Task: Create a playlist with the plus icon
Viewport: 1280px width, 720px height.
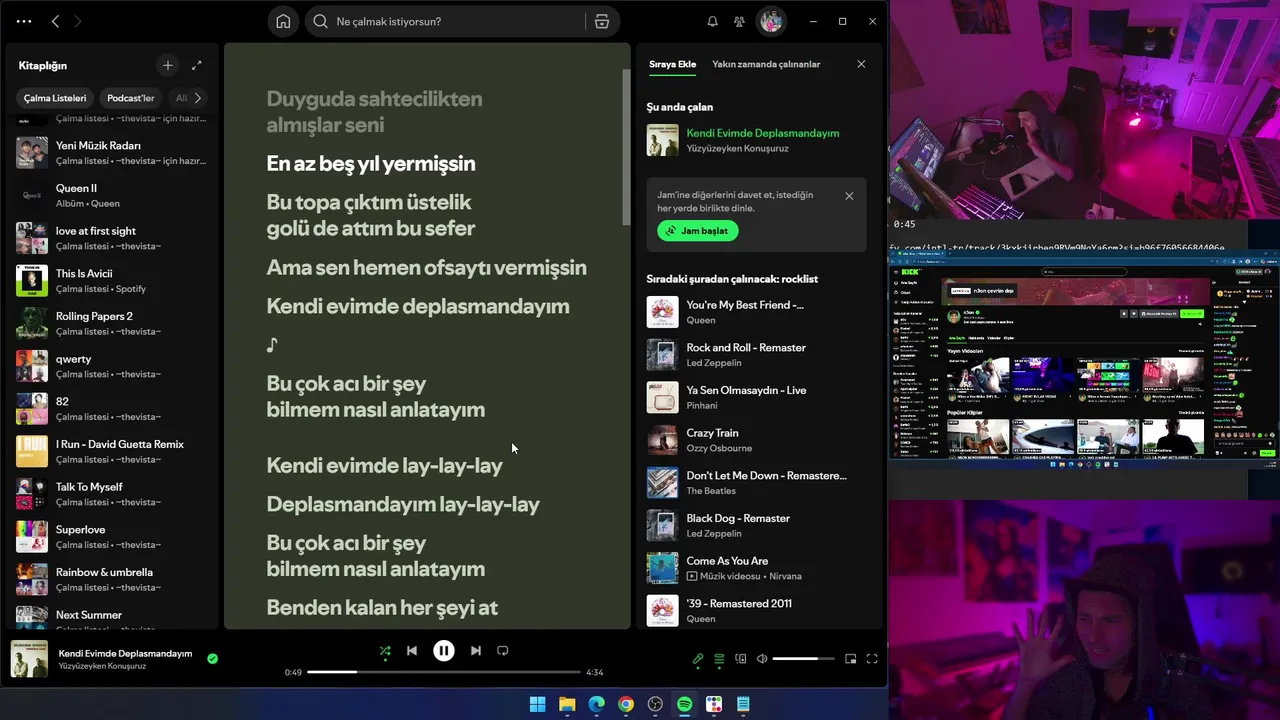Action: tap(167, 65)
